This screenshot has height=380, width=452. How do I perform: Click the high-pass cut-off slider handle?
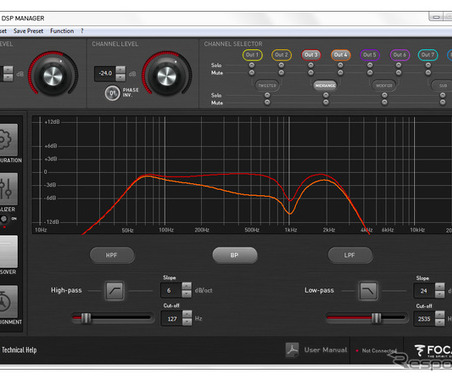coord(86,318)
